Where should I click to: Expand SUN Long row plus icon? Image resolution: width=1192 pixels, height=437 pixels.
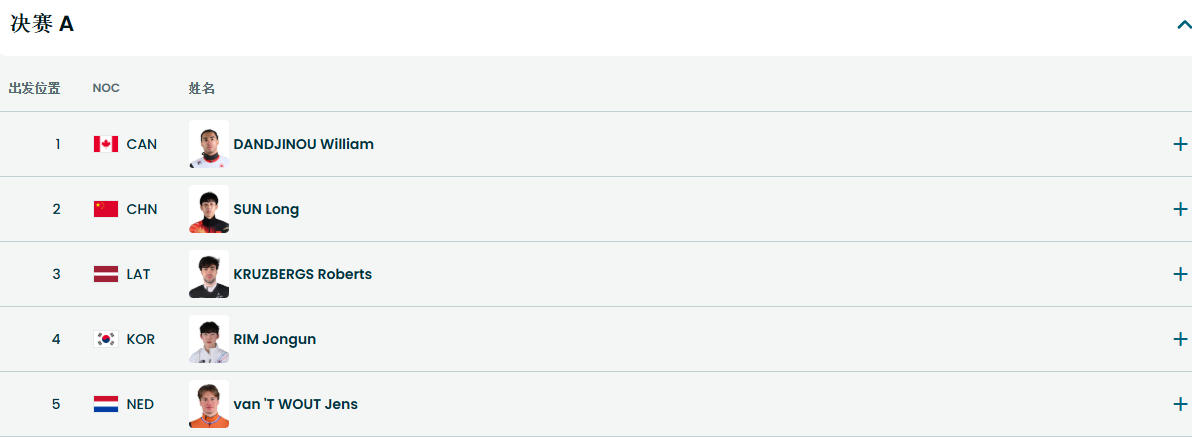pos(1180,209)
